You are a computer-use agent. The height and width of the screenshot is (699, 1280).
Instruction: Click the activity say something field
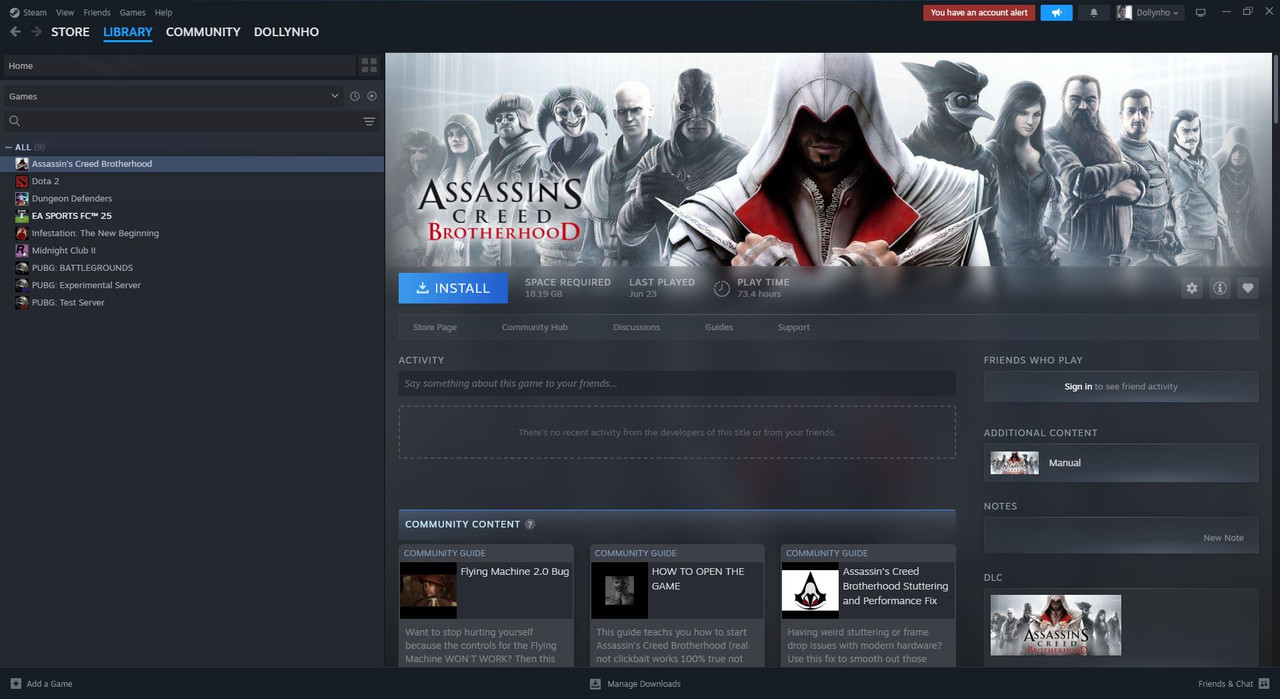677,383
